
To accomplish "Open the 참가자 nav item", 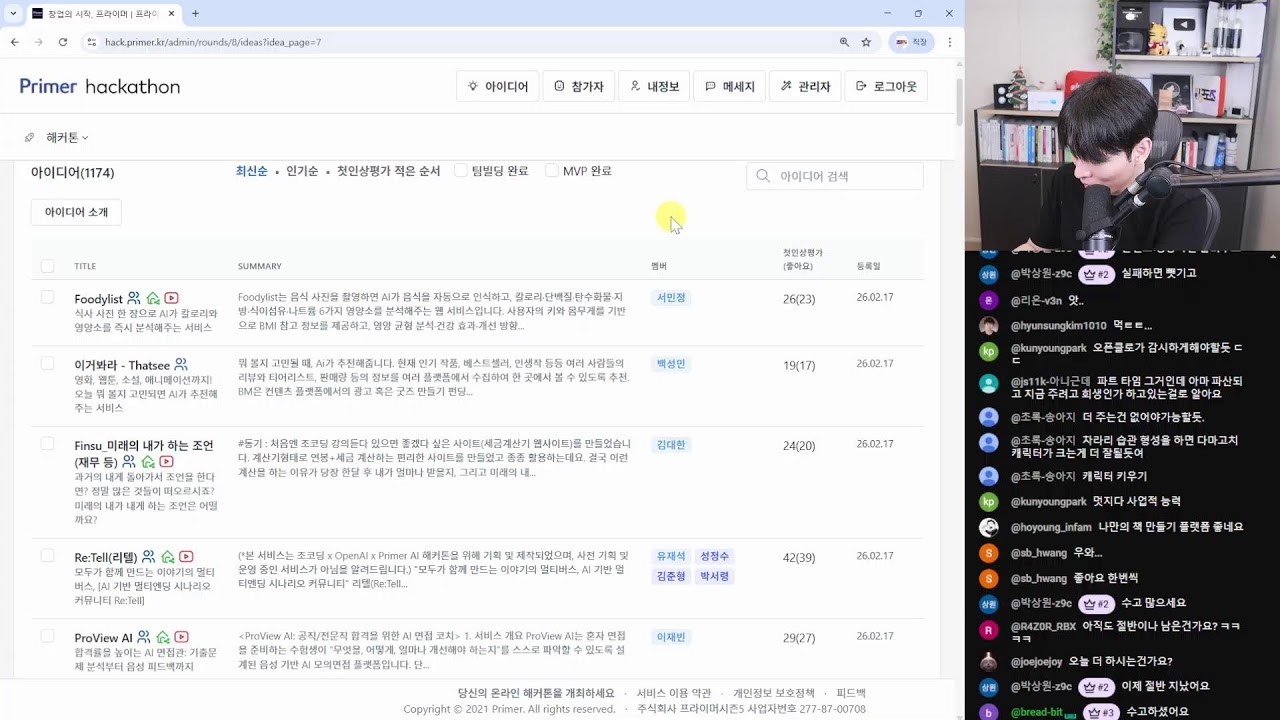I will click(579, 87).
